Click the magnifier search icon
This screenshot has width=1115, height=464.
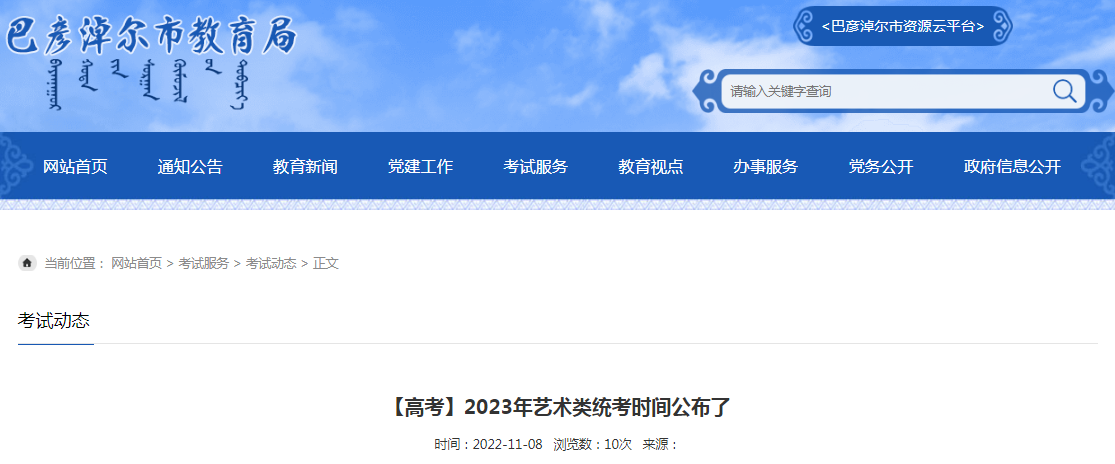(x=1064, y=91)
